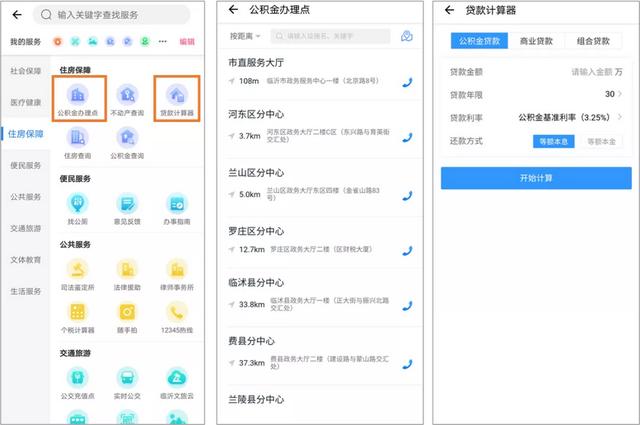Click the 贷款金额 amount input field

(x=590, y=72)
